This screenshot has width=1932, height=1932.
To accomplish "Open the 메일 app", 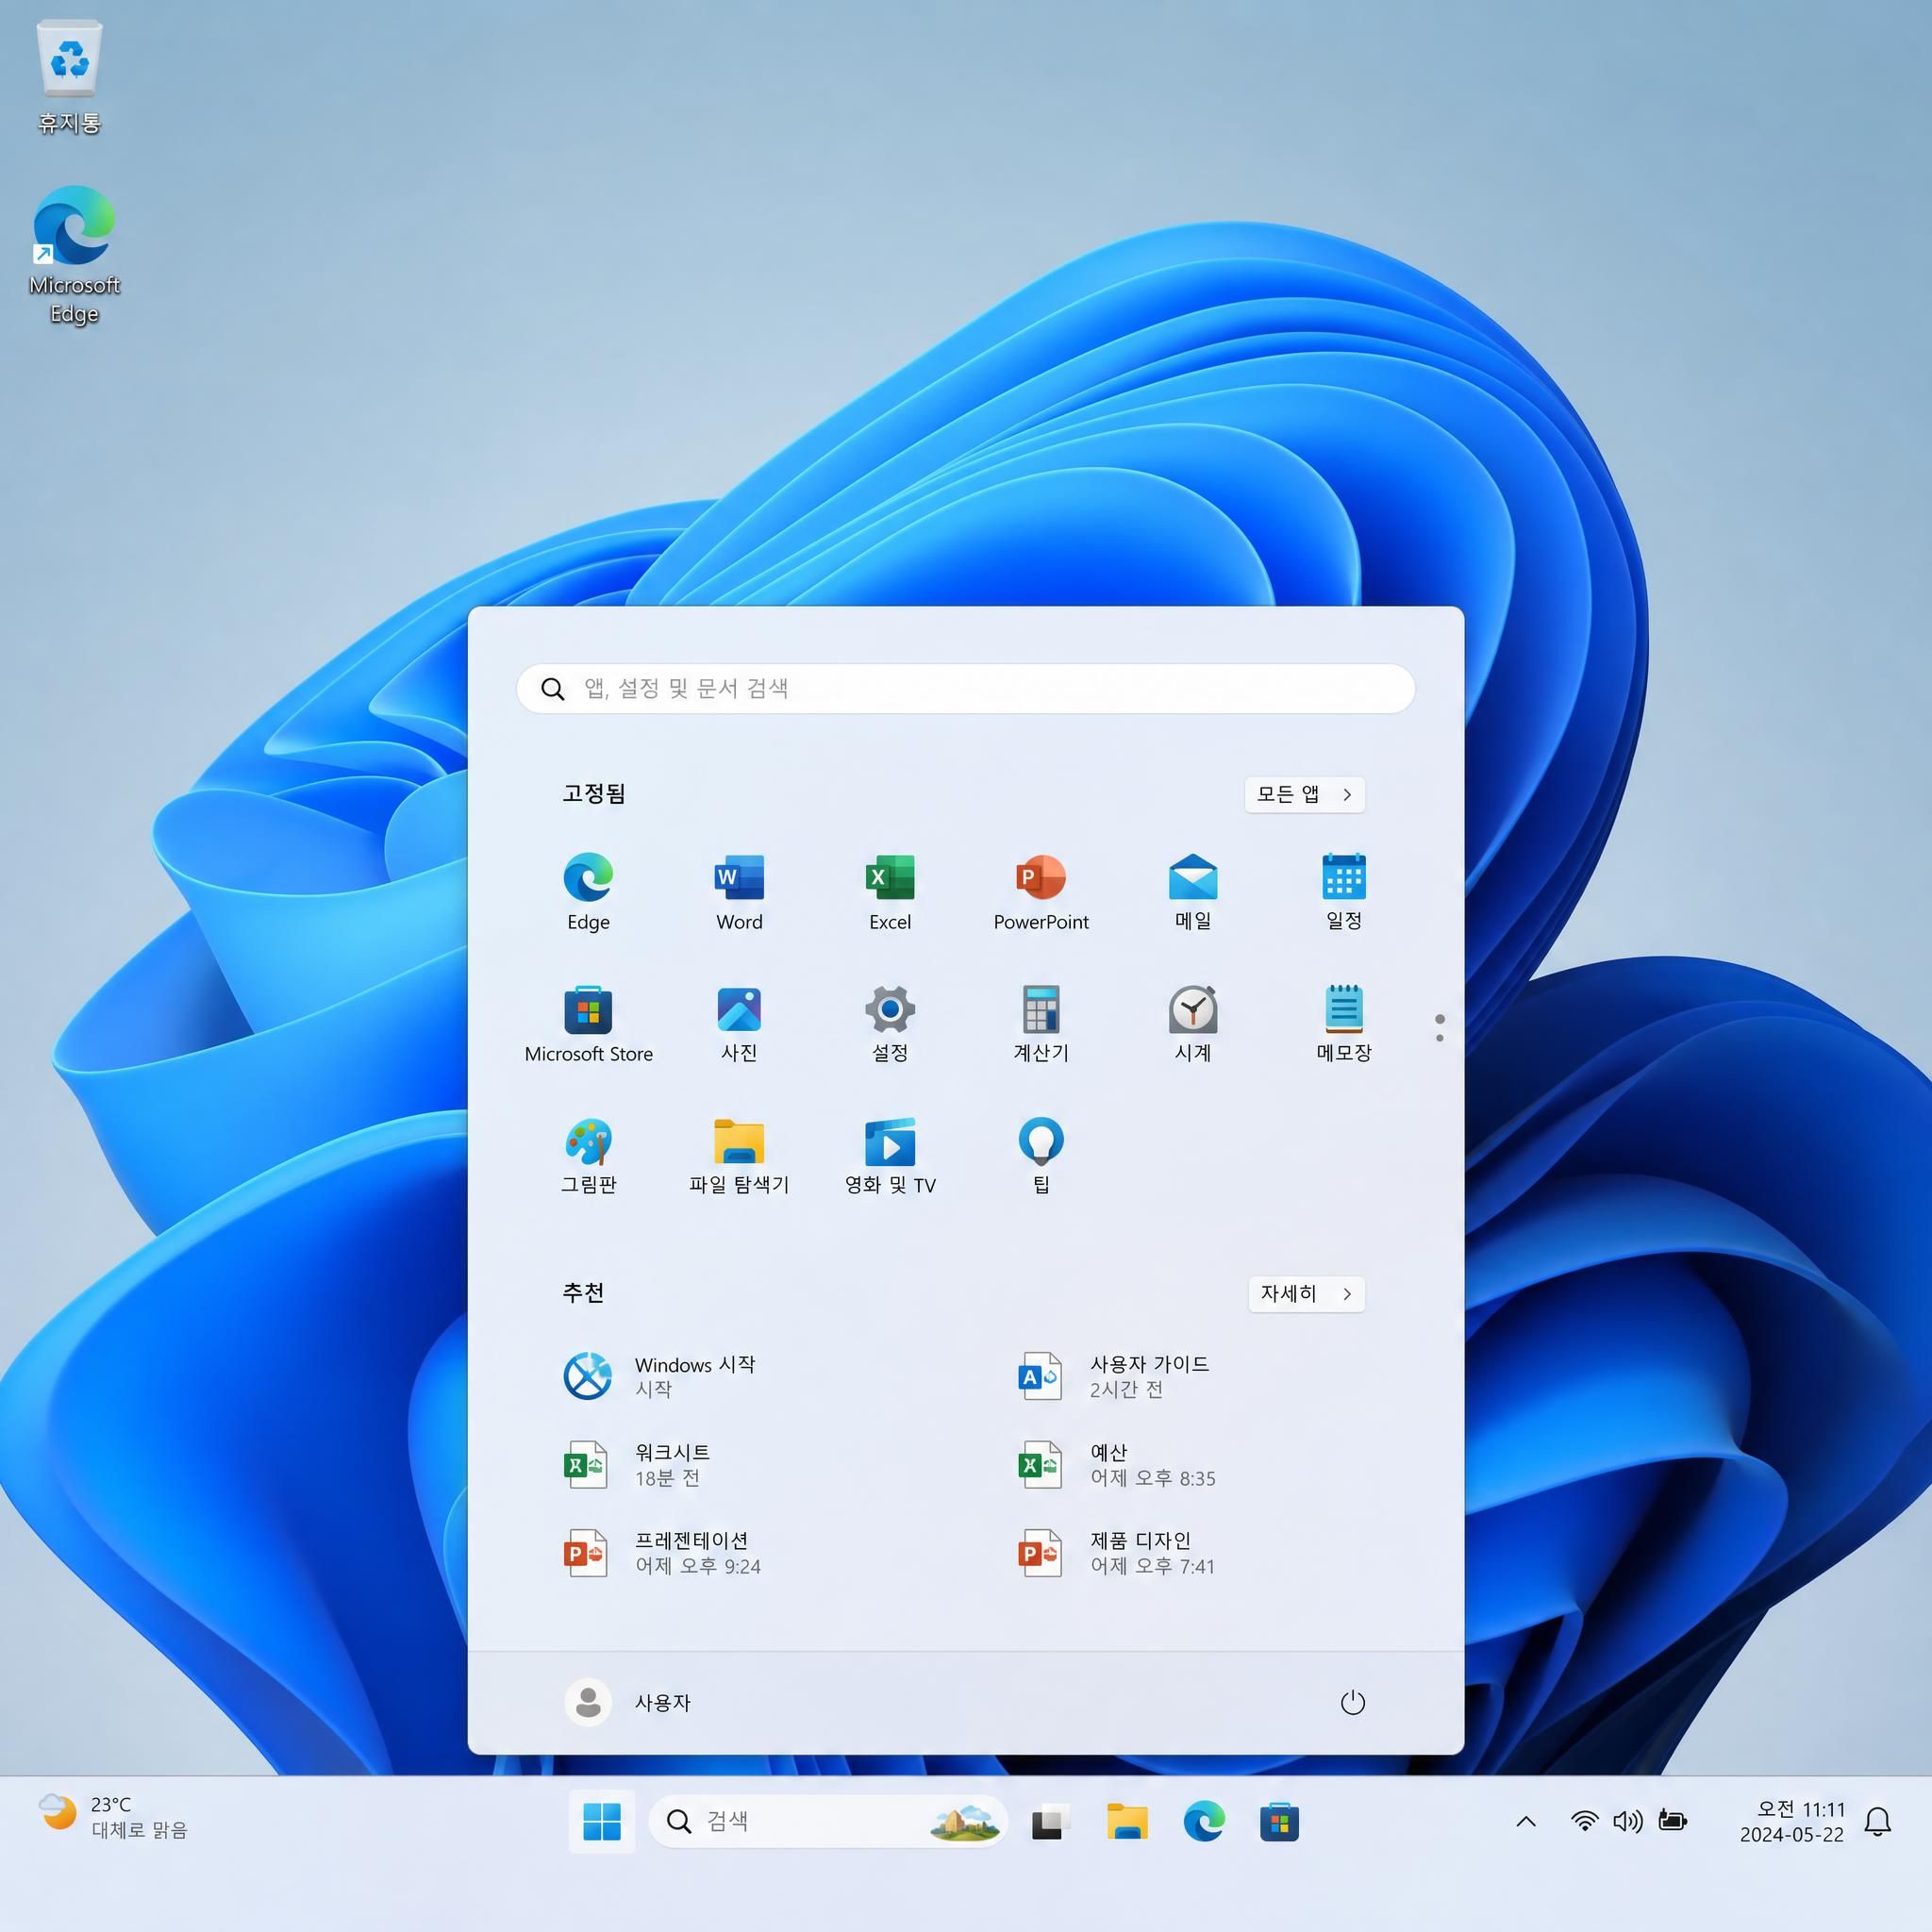I will [x=1193, y=892].
